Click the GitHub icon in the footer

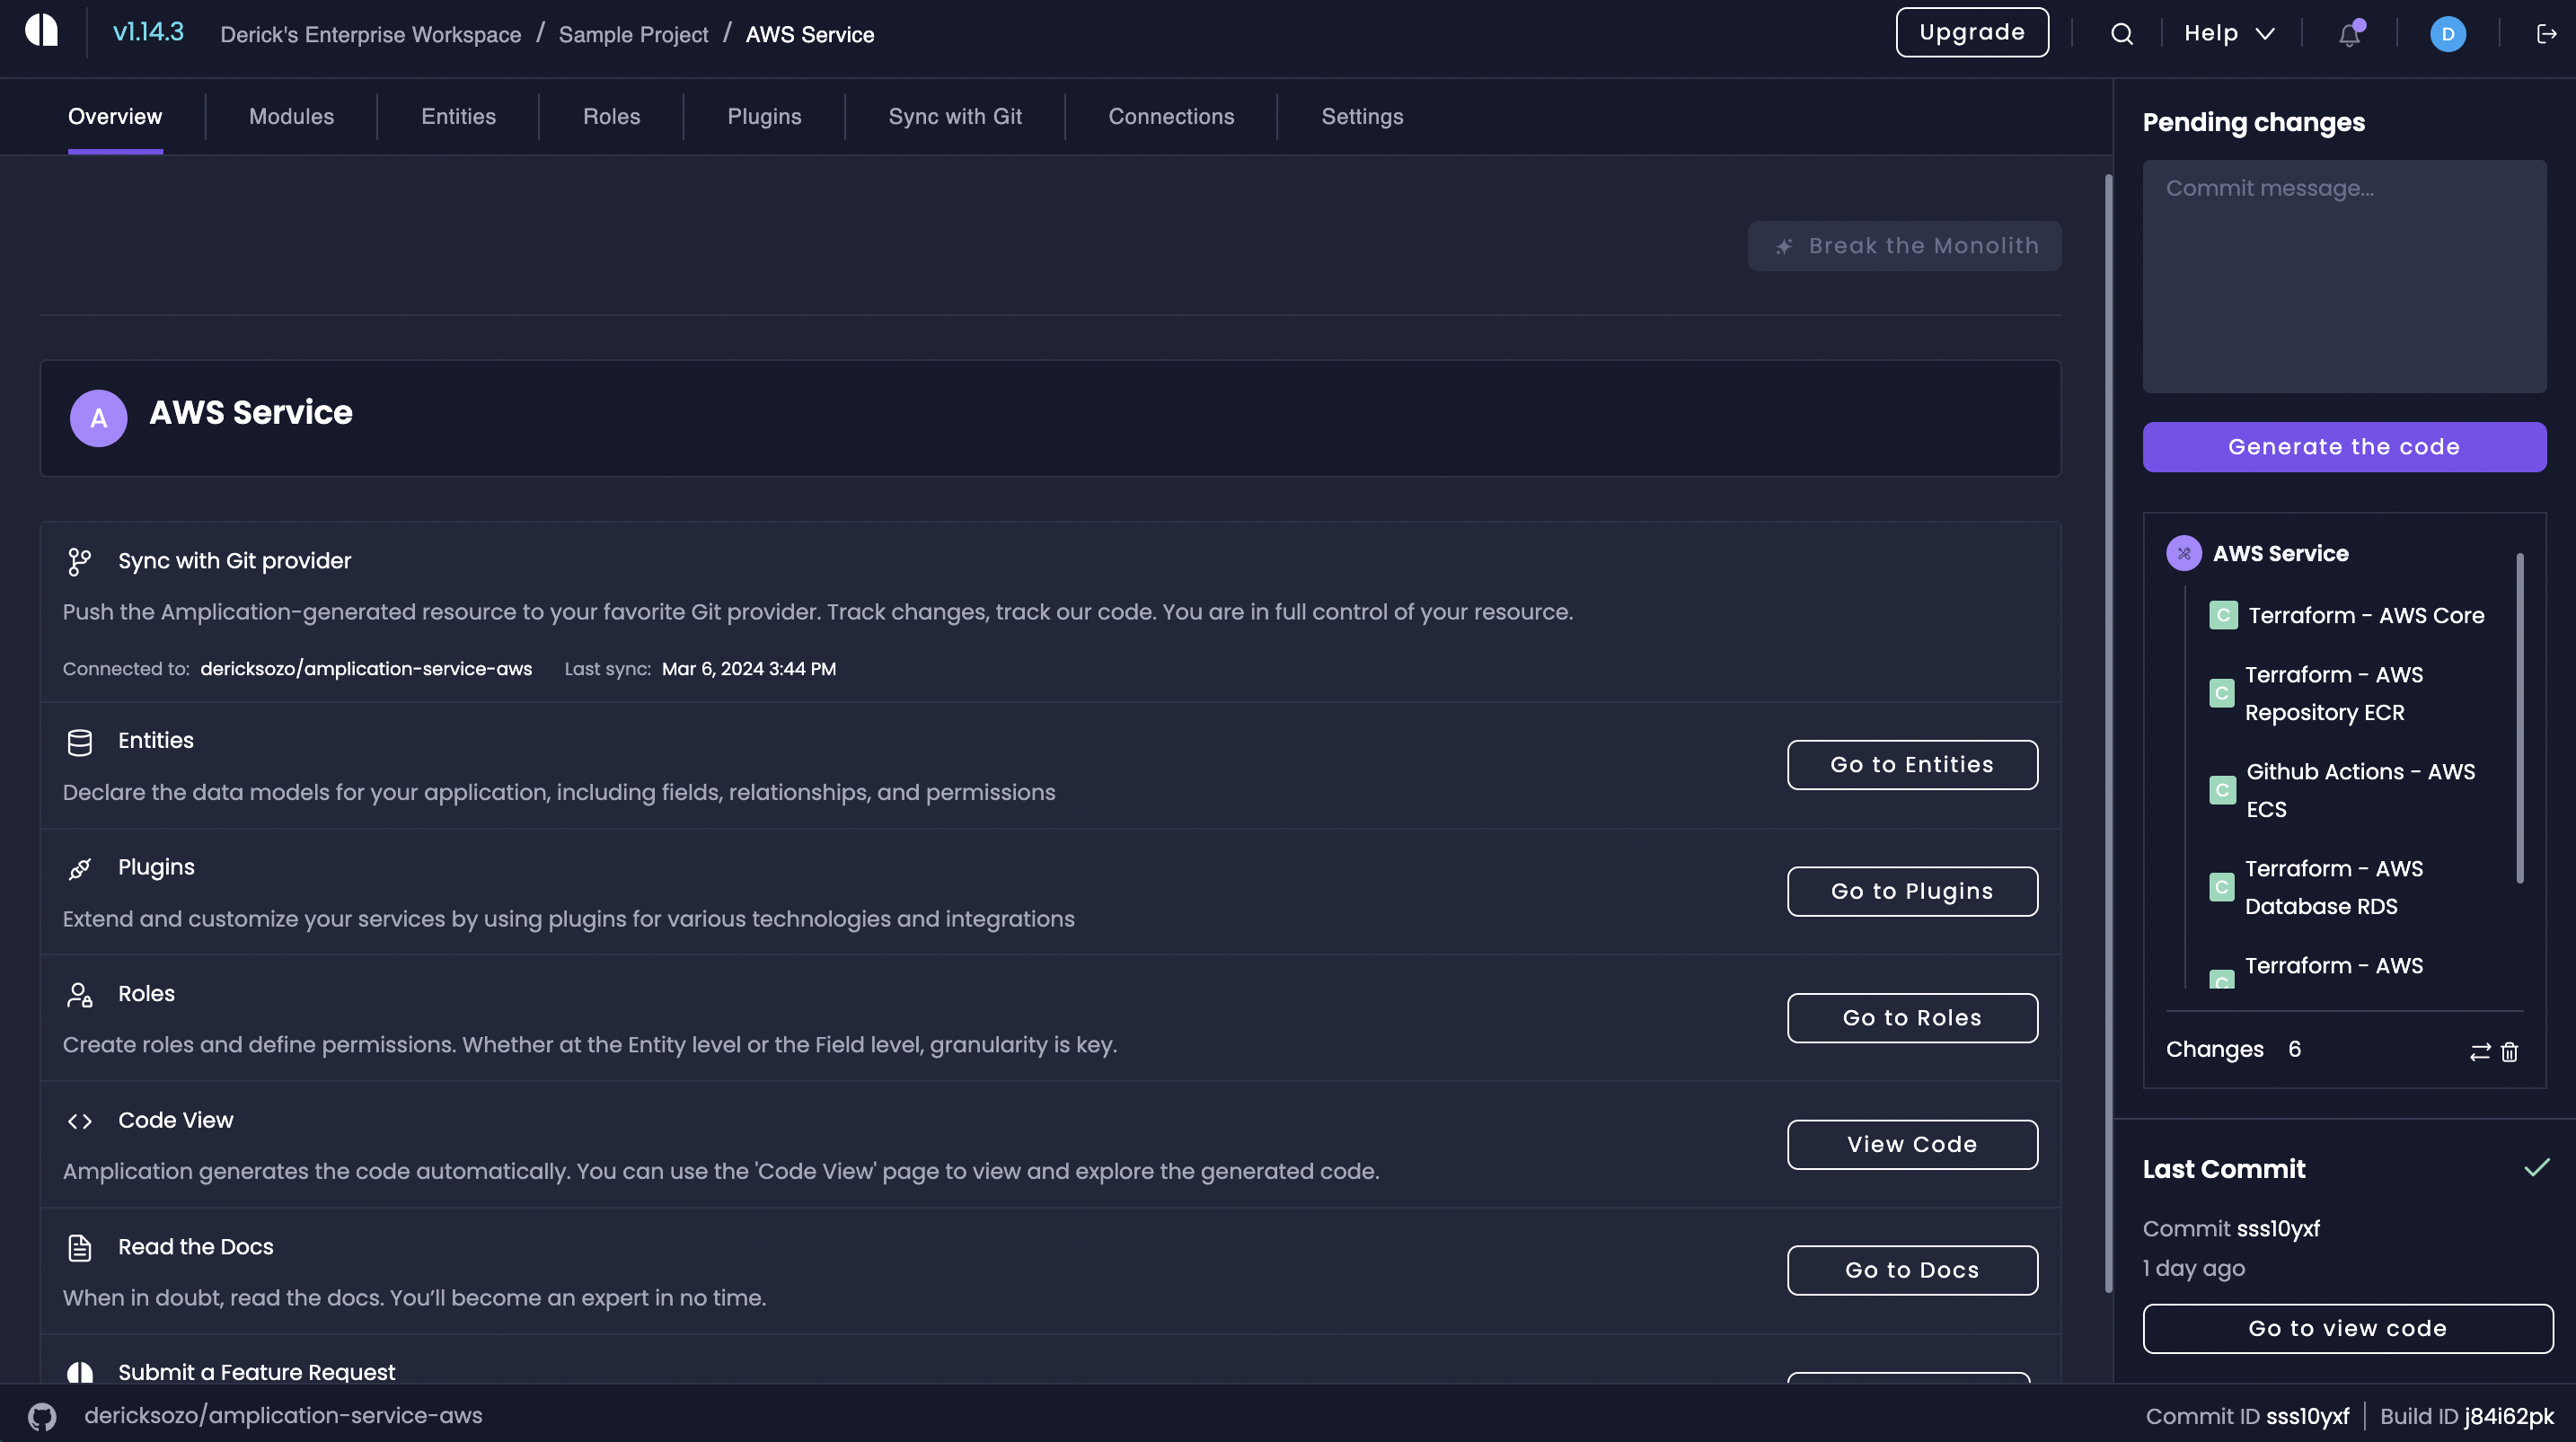coord(42,1416)
